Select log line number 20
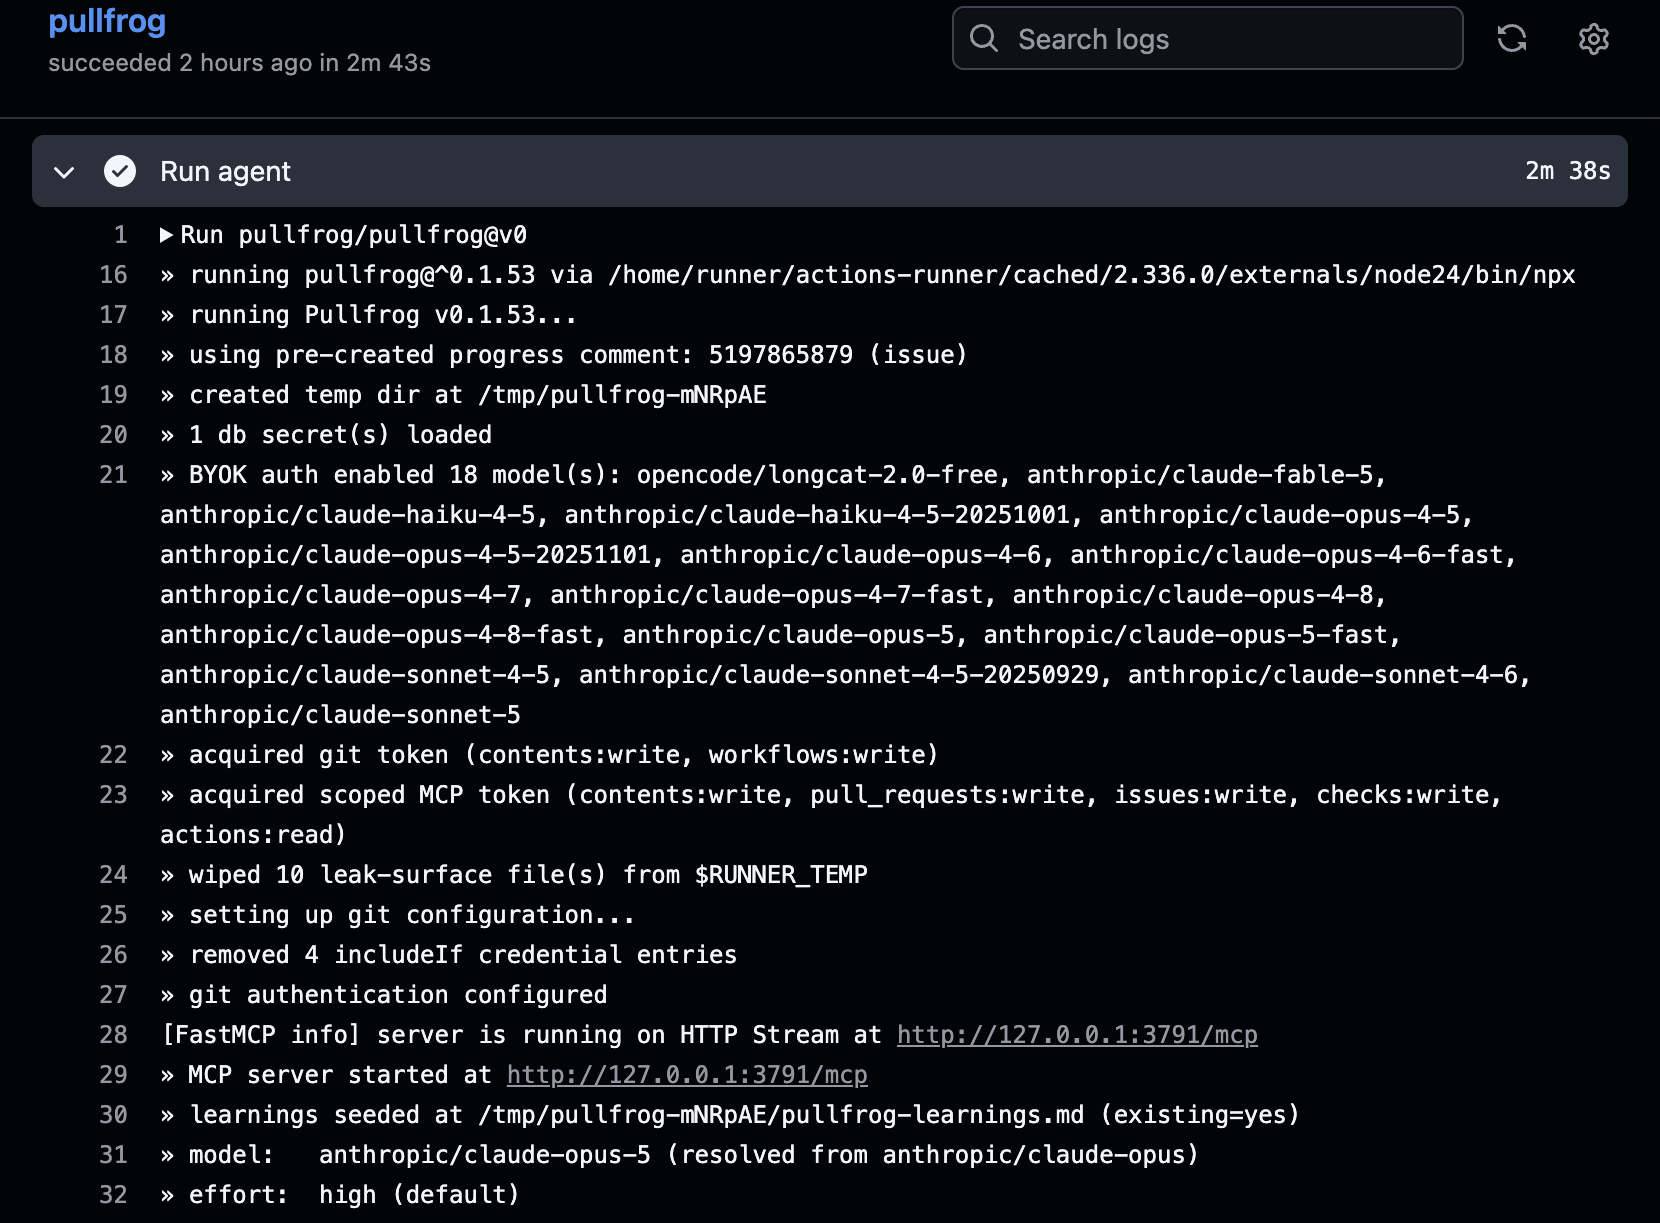 pyautogui.click(x=114, y=435)
